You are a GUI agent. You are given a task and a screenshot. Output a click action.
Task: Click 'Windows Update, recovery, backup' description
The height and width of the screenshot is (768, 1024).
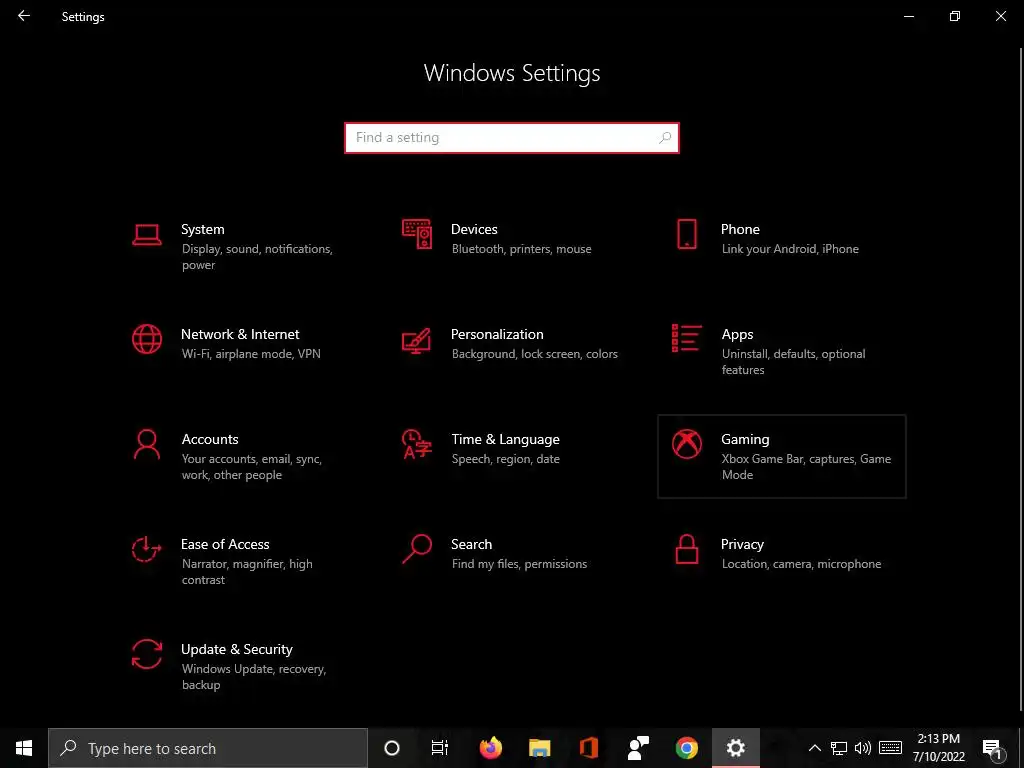254,677
